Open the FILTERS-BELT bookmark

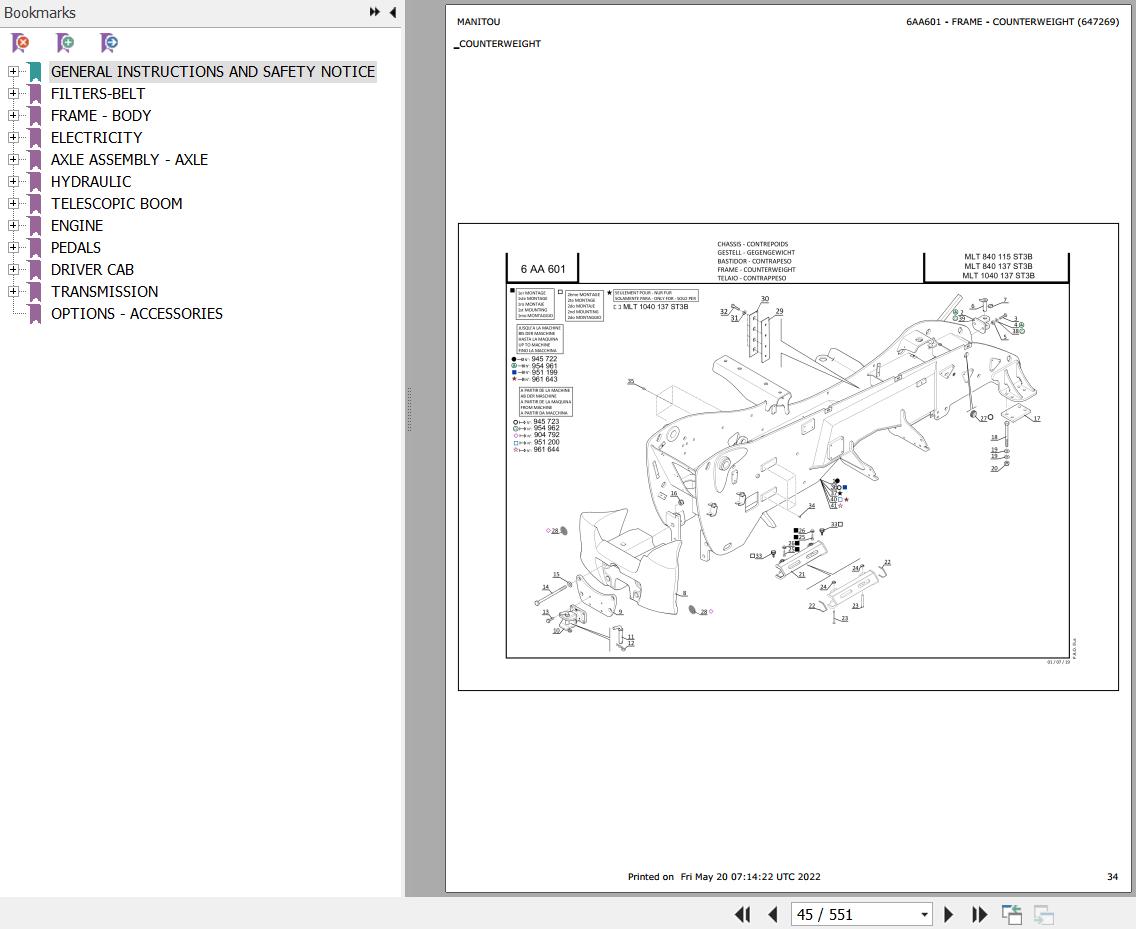[x=98, y=93]
